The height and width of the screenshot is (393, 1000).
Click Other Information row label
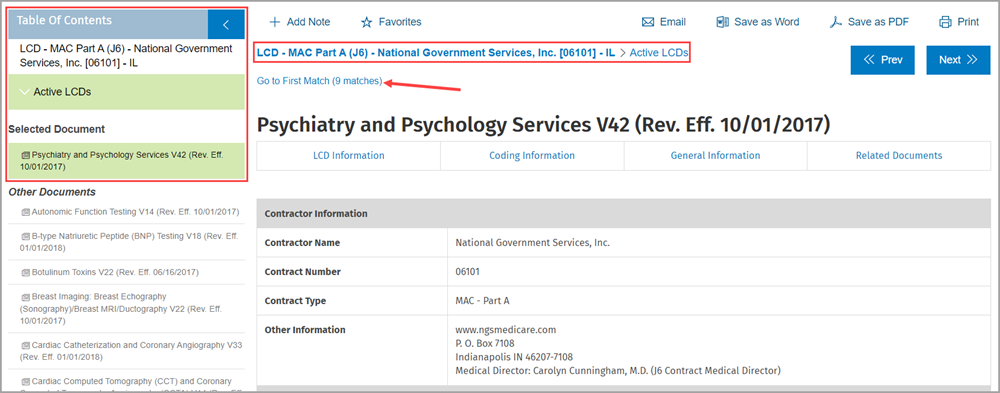coord(305,330)
